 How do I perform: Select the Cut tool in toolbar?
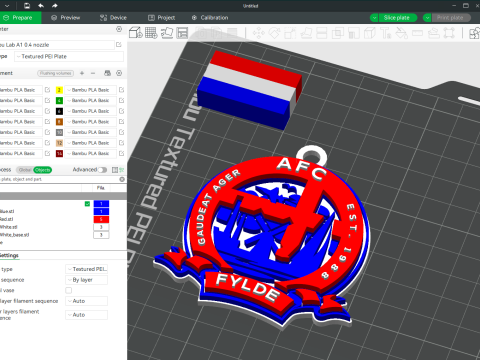[x=322, y=33]
